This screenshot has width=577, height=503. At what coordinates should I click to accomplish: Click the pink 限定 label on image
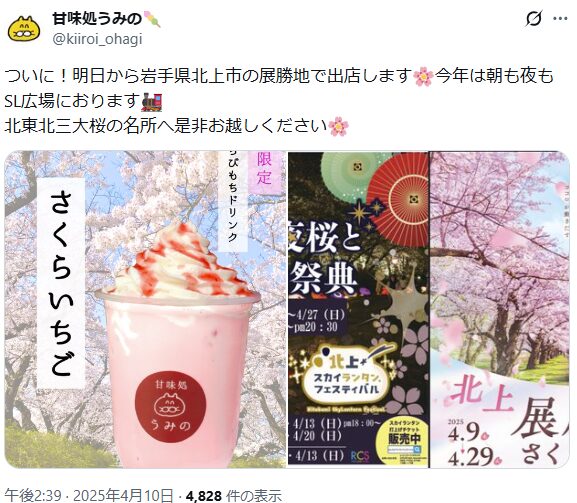point(264,168)
